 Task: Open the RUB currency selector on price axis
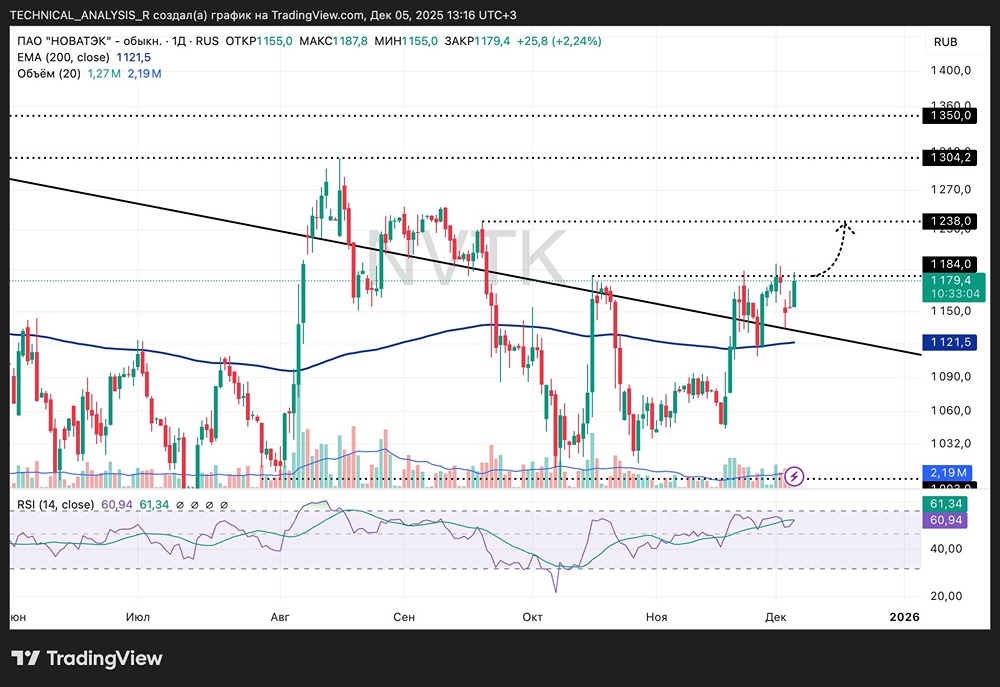tap(945, 42)
